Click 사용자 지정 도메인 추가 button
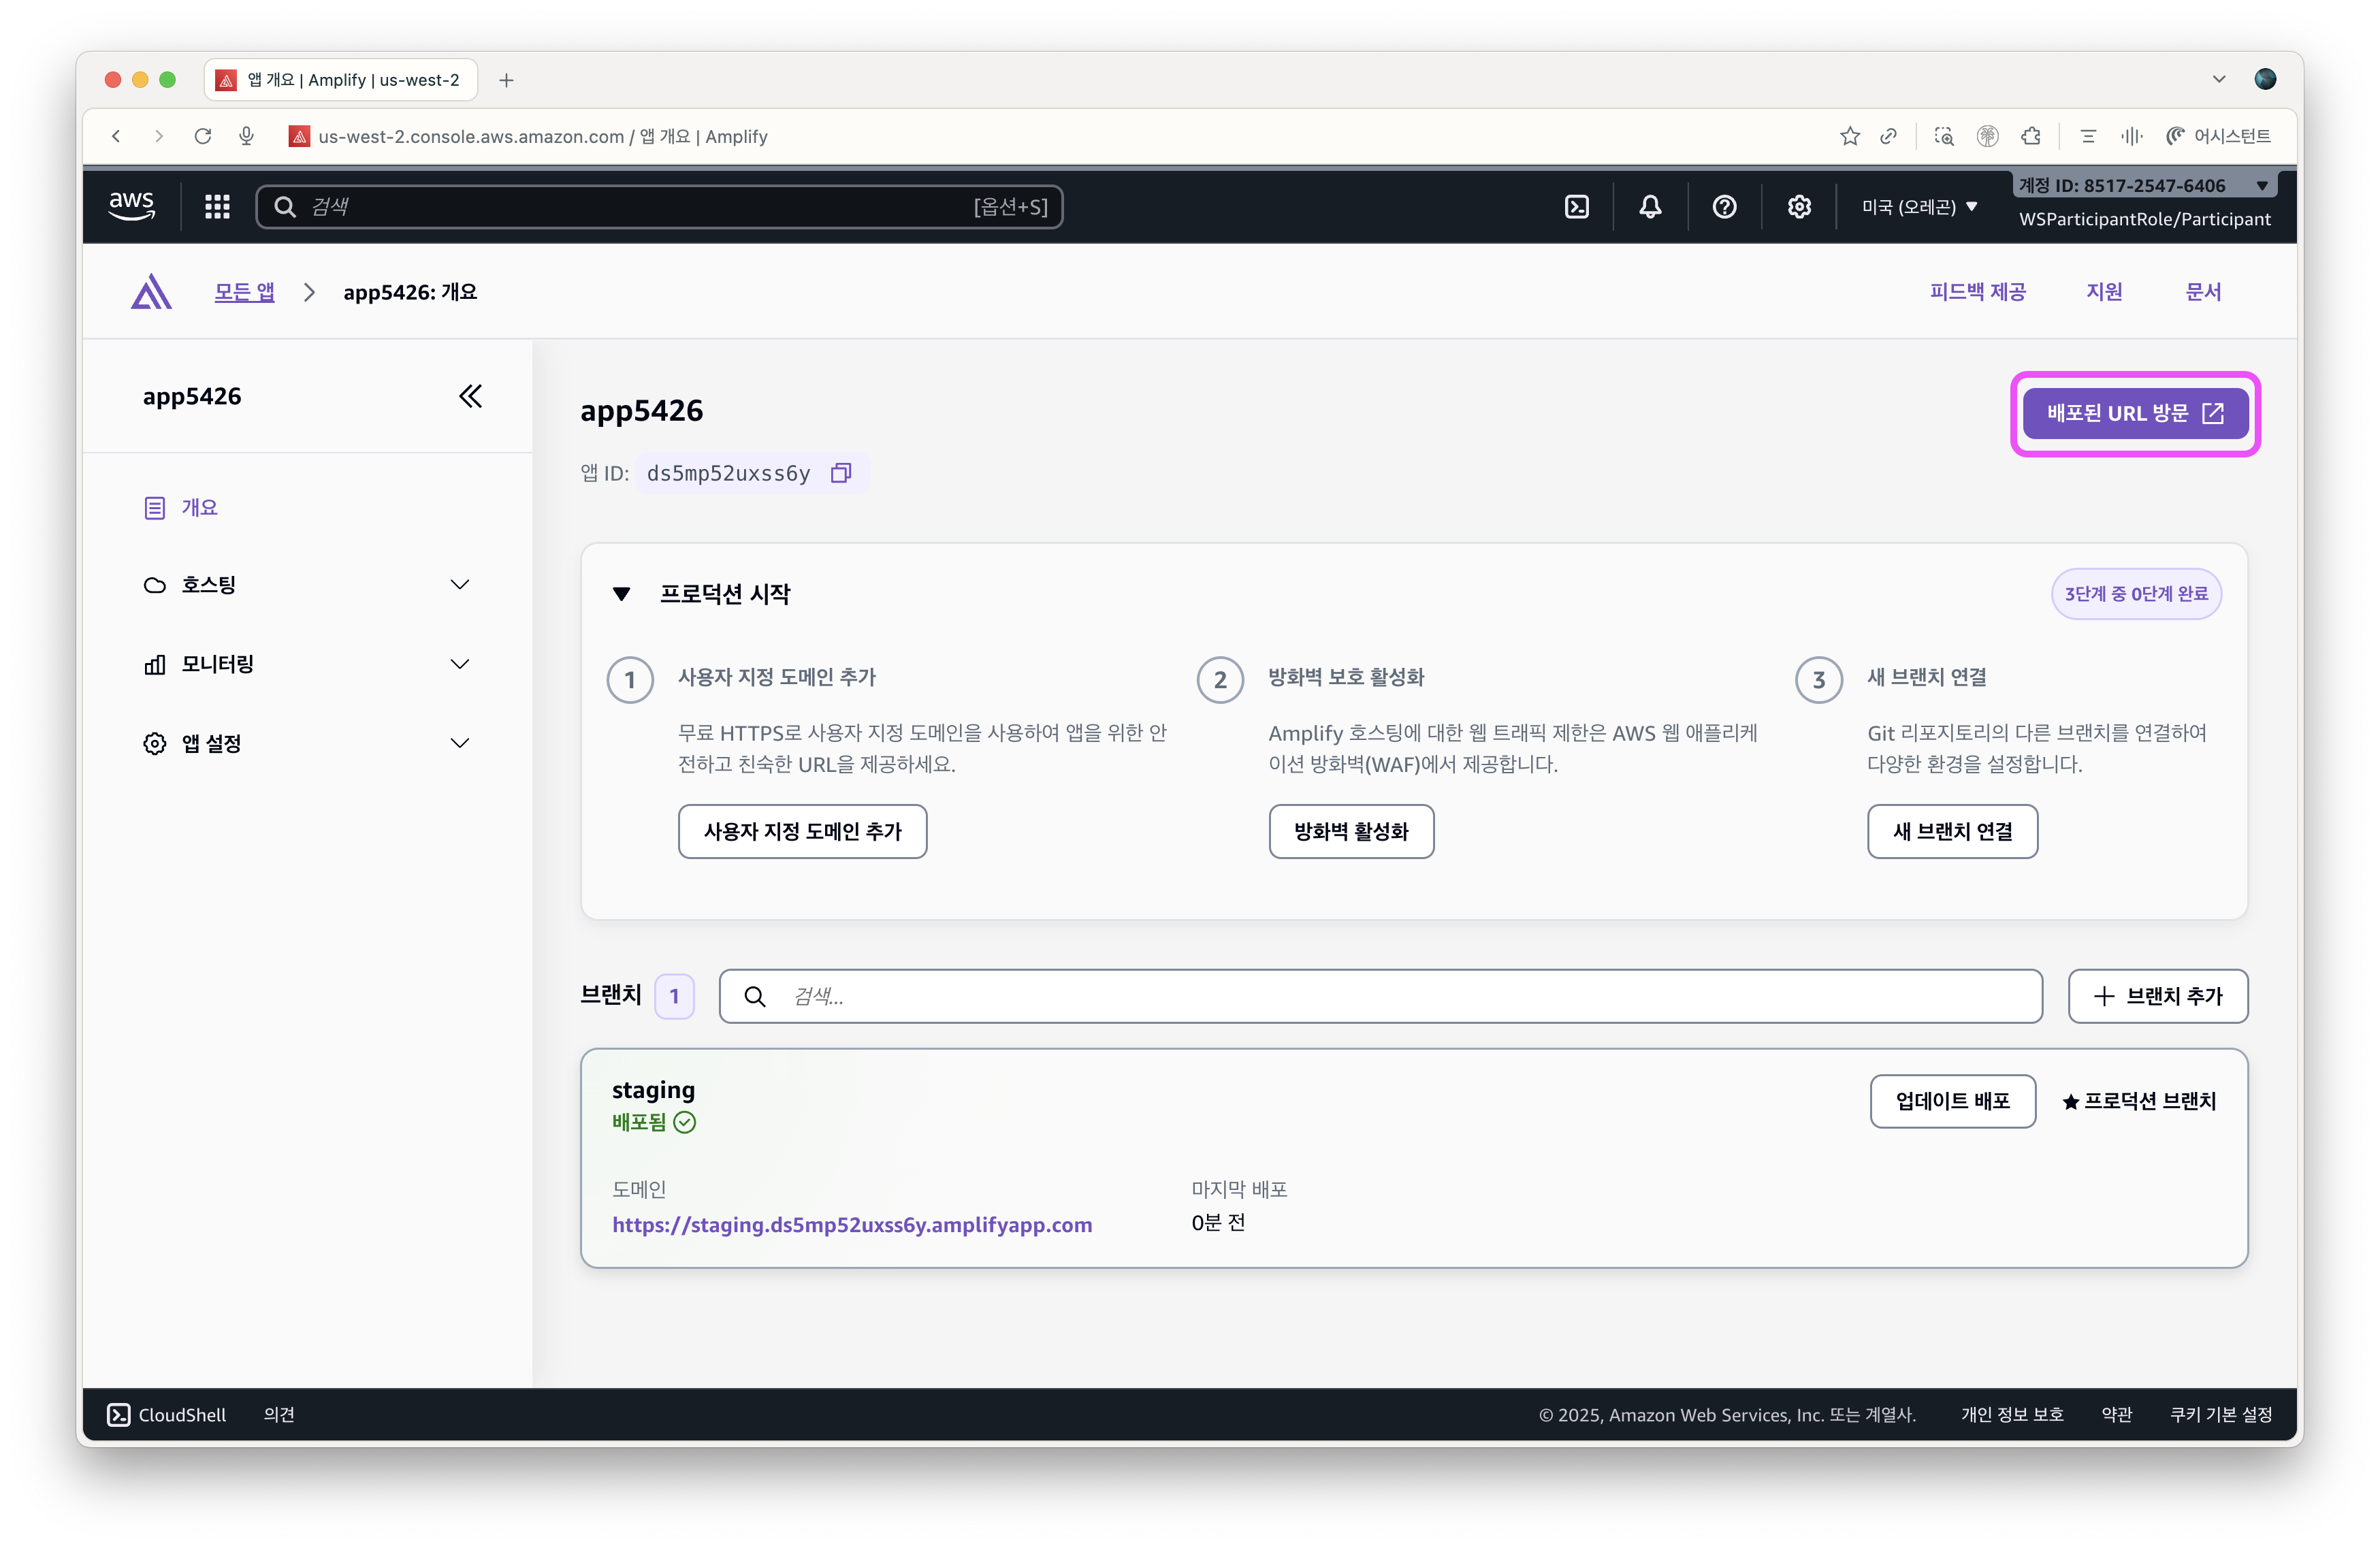2380x1548 pixels. (802, 831)
